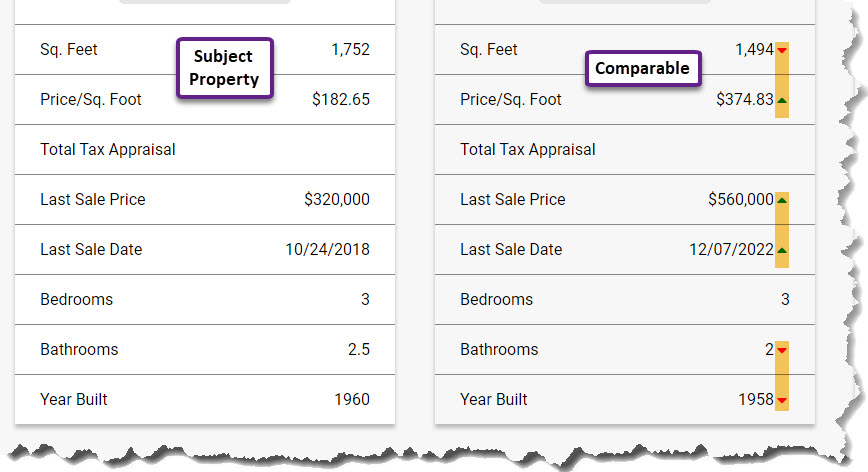The width and height of the screenshot is (868, 472).
Task: Click red down arrow beside comparable Bathrooms value
Action: pyautogui.click(x=782, y=350)
